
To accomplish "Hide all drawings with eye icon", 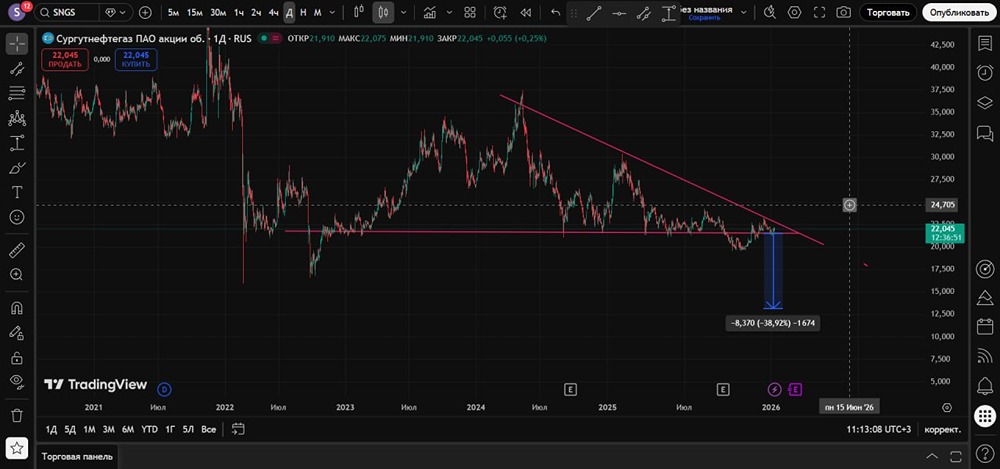I will [17, 382].
